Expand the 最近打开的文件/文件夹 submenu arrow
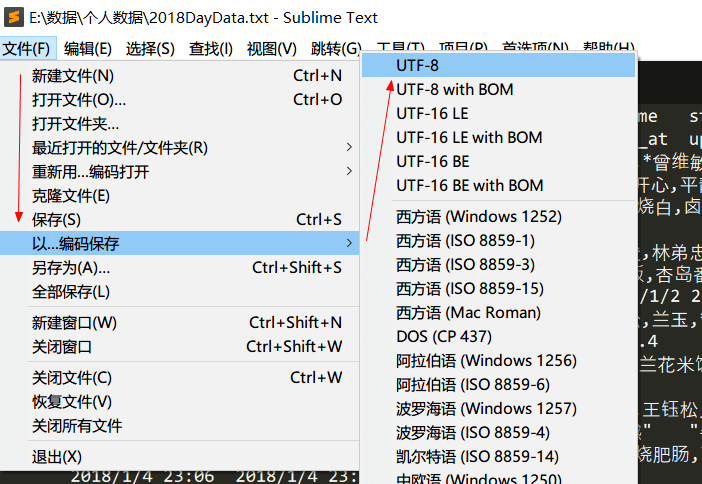Viewport: 702px width, 484px height. point(349,147)
